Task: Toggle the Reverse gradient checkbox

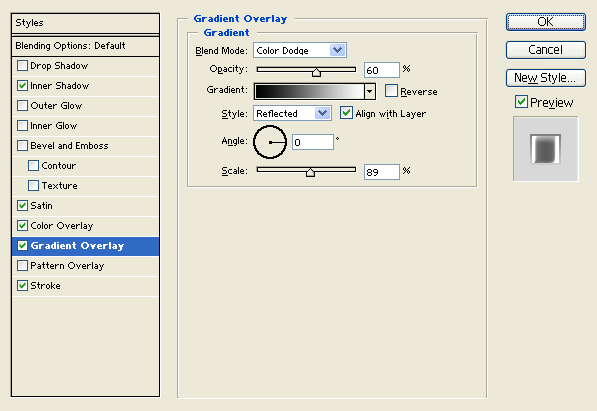Action: [391, 91]
